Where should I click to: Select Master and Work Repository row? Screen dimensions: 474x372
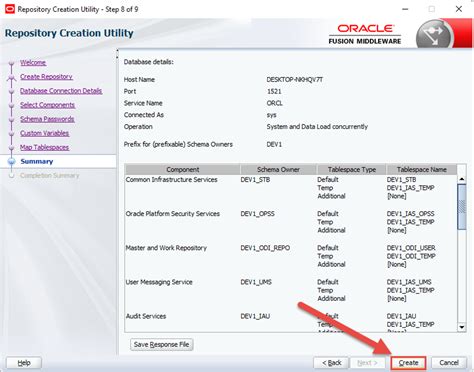(x=291, y=256)
